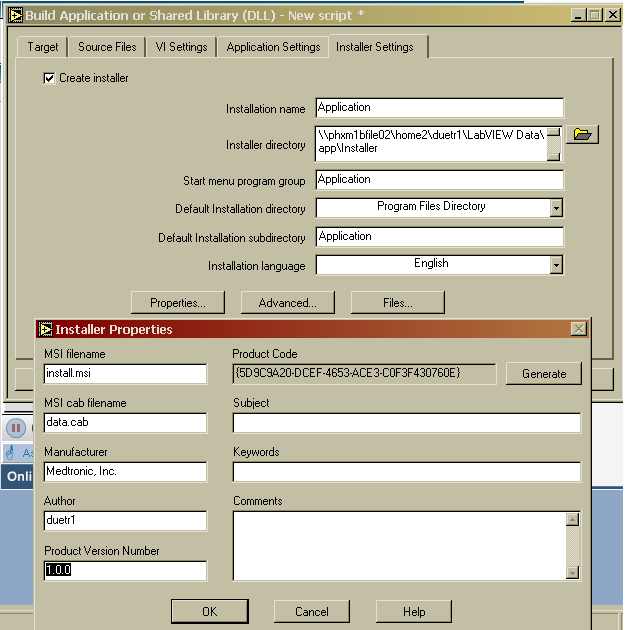Click the LabVIEW icon in Installer Properties title bar
Image resolution: width=640 pixels, height=630 pixels.
click(x=45, y=329)
